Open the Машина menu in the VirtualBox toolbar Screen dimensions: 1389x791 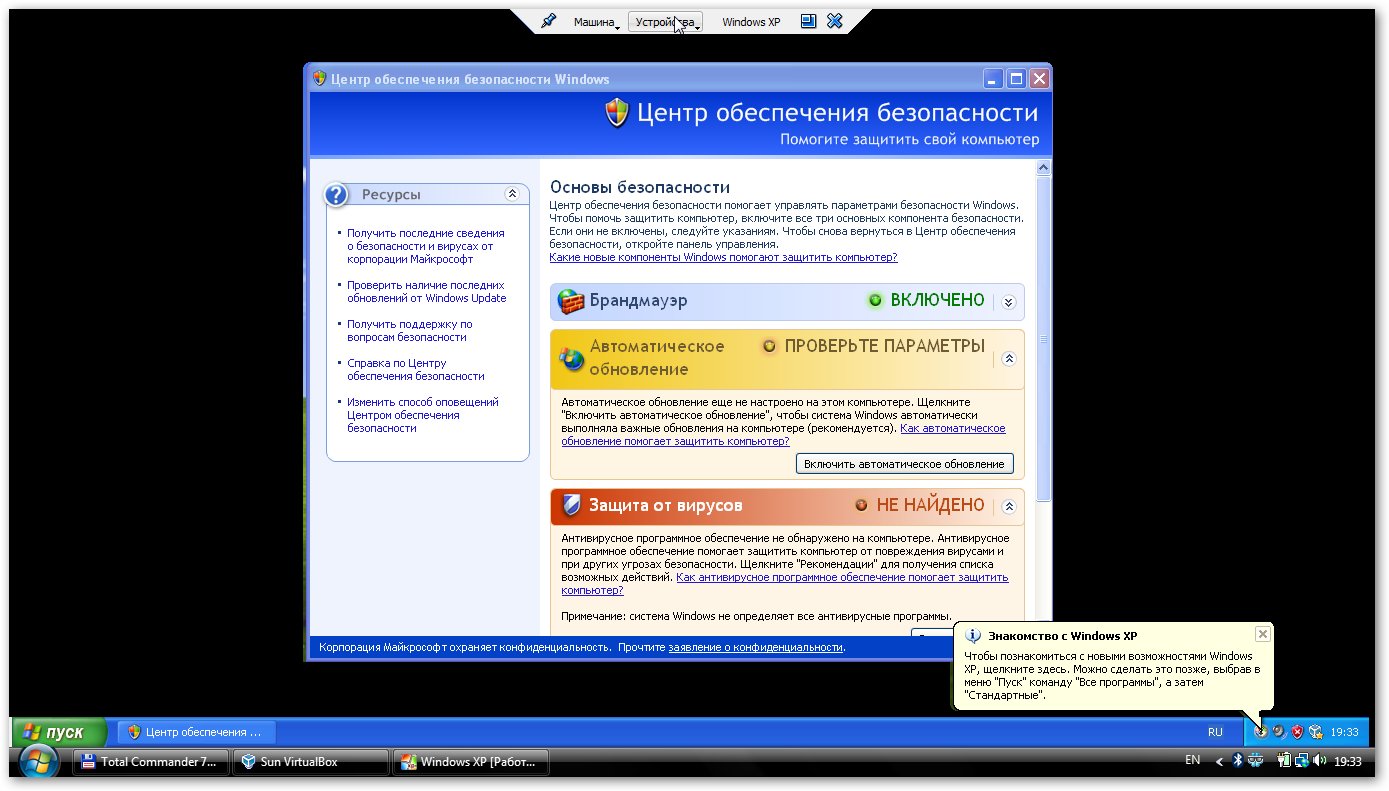click(597, 22)
